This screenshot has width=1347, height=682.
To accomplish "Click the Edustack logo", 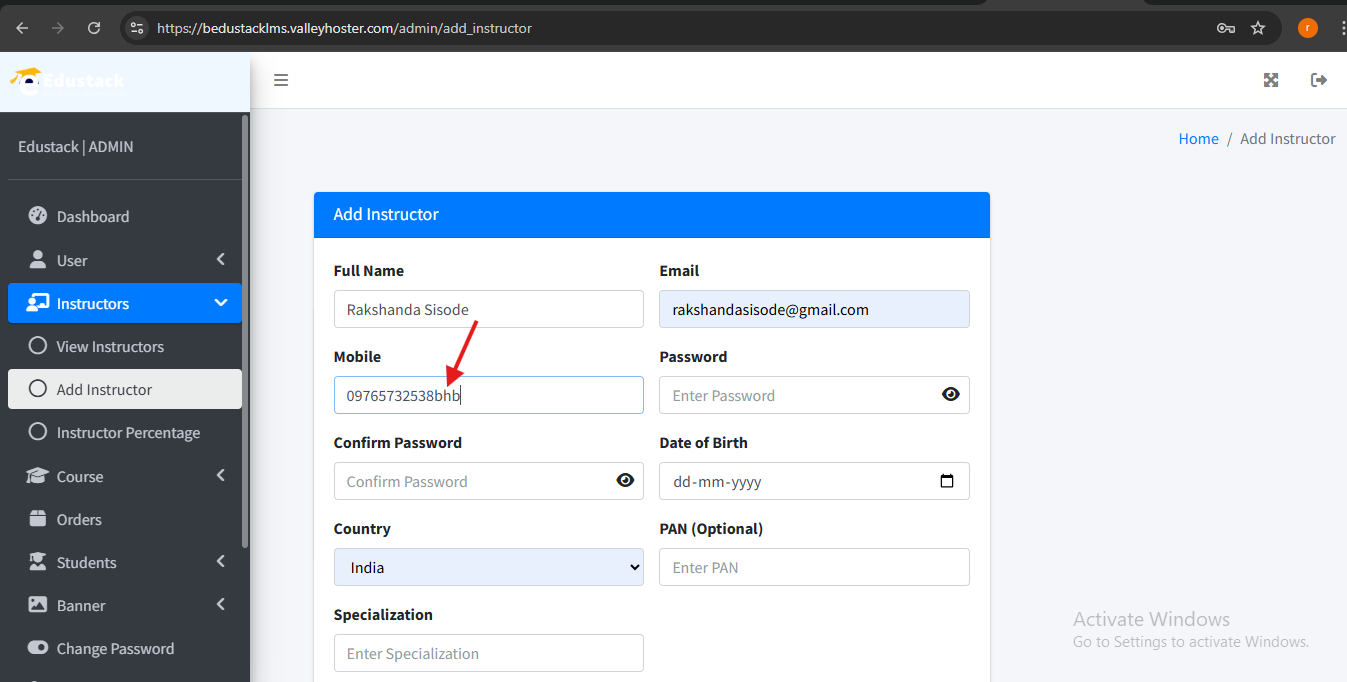I will pos(68,80).
